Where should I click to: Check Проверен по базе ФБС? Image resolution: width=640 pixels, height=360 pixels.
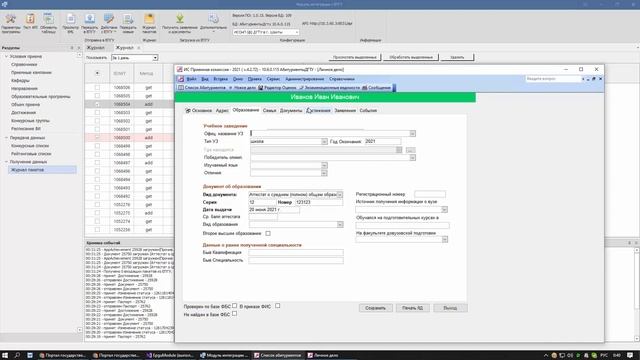234,305
